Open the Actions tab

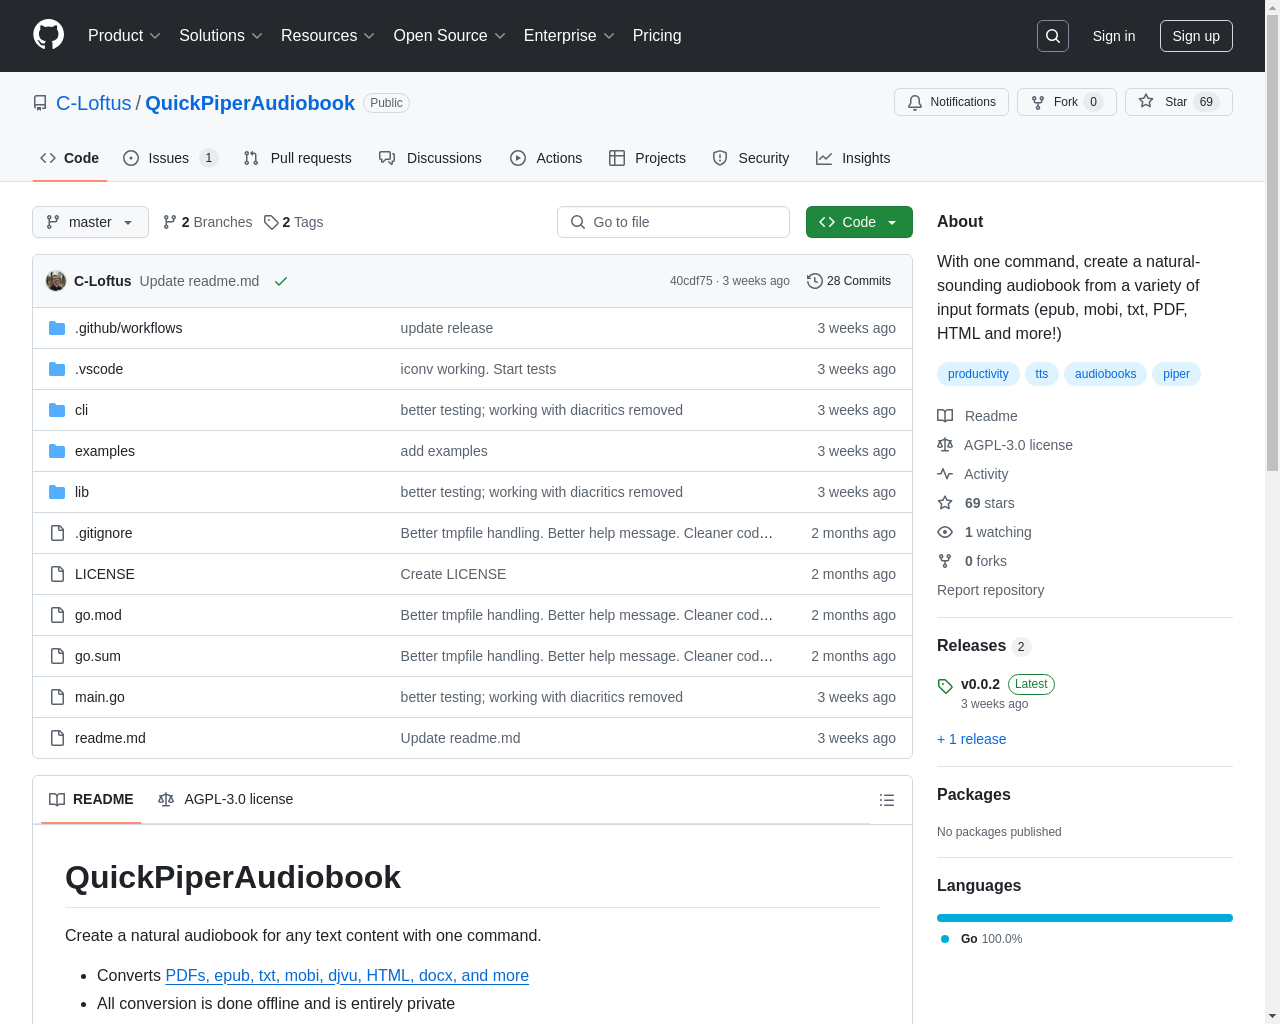546,158
